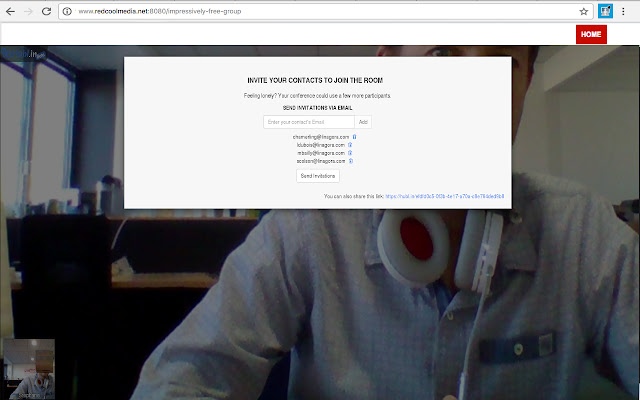Open the shareable hubl.in room link

pos(444,196)
